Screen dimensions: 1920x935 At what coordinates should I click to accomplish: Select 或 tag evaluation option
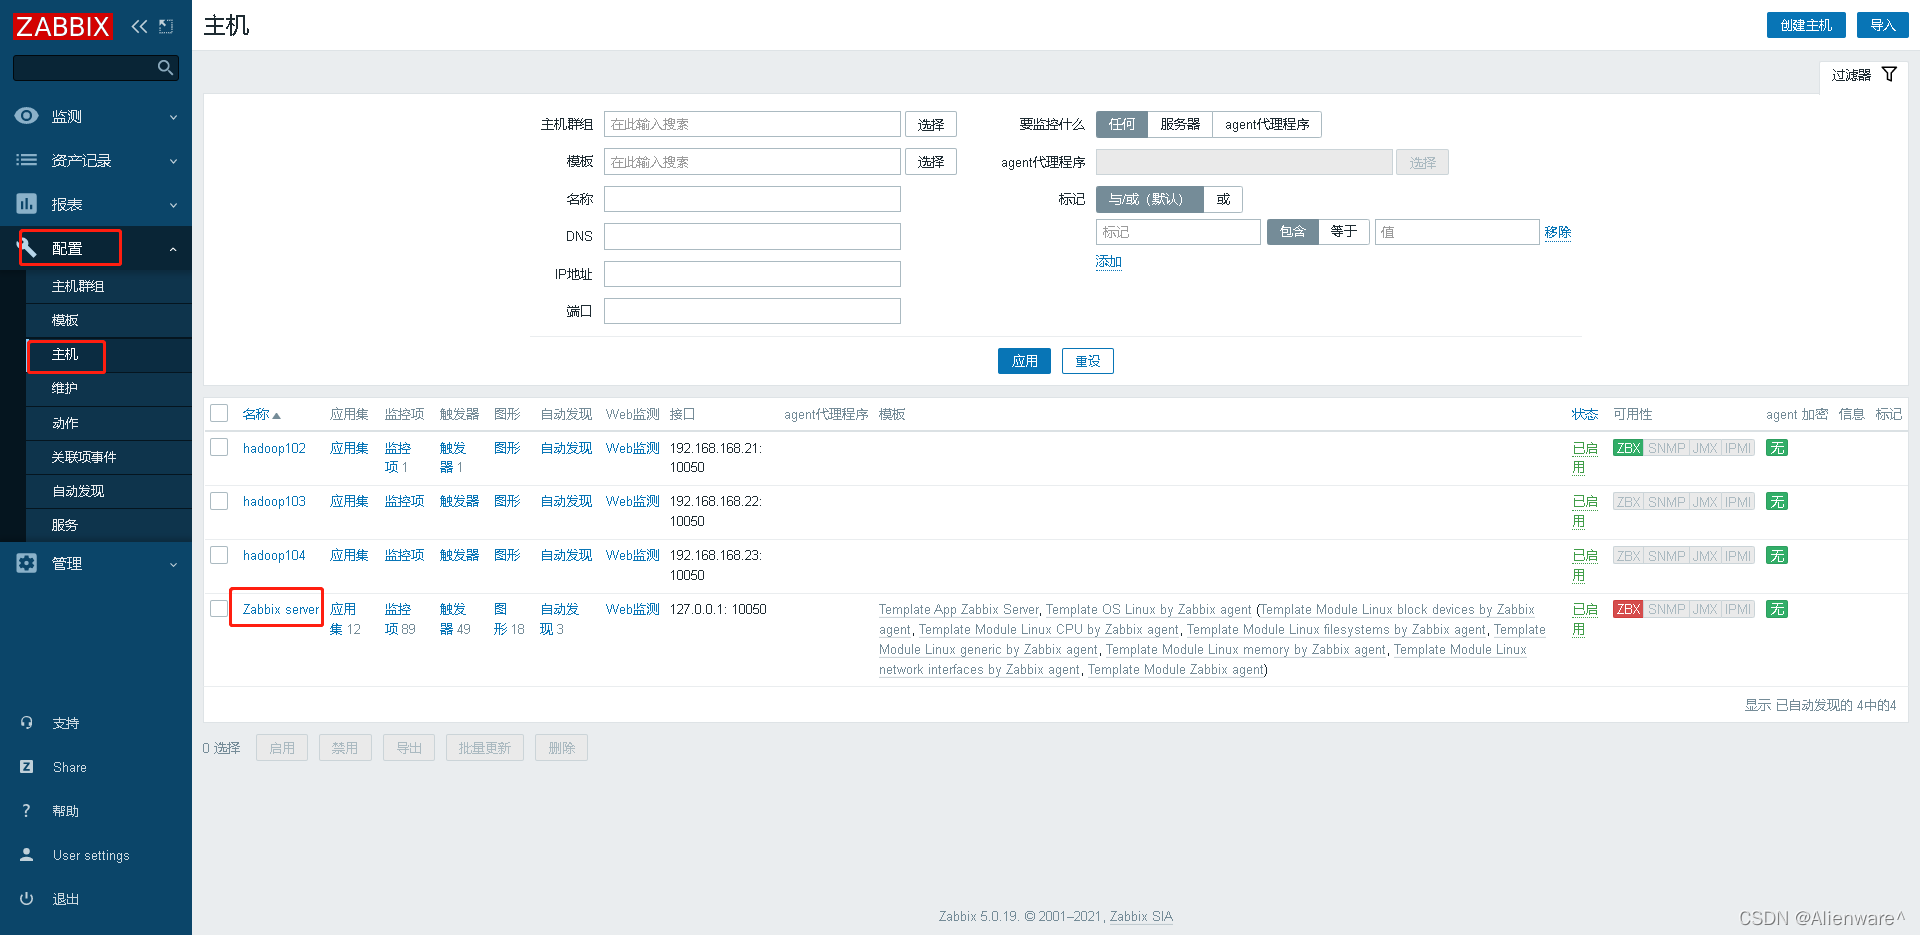1223,199
